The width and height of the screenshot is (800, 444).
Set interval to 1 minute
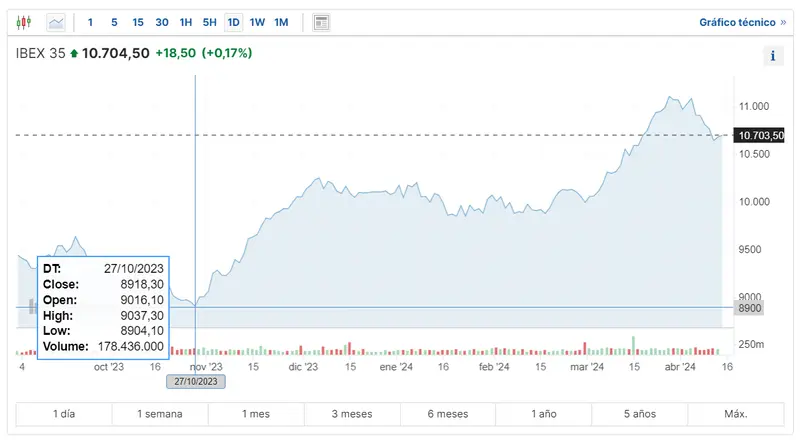pyautogui.click(x=91, y=22)
